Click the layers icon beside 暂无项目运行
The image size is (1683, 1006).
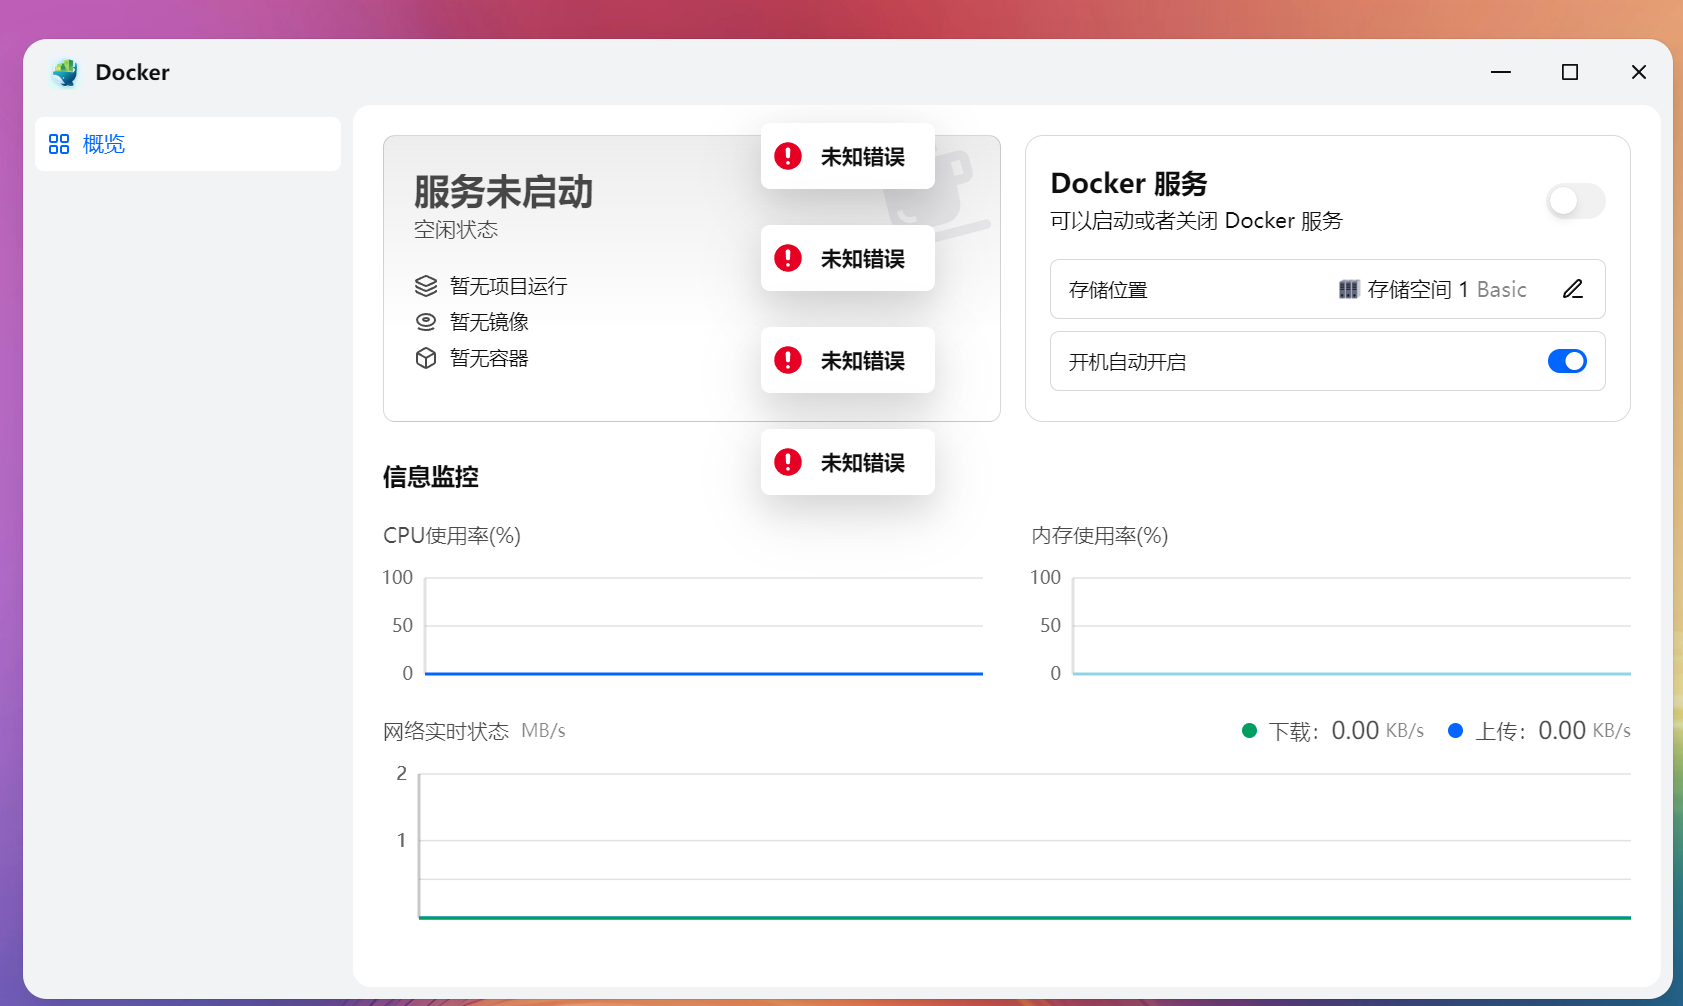(426, 285)
